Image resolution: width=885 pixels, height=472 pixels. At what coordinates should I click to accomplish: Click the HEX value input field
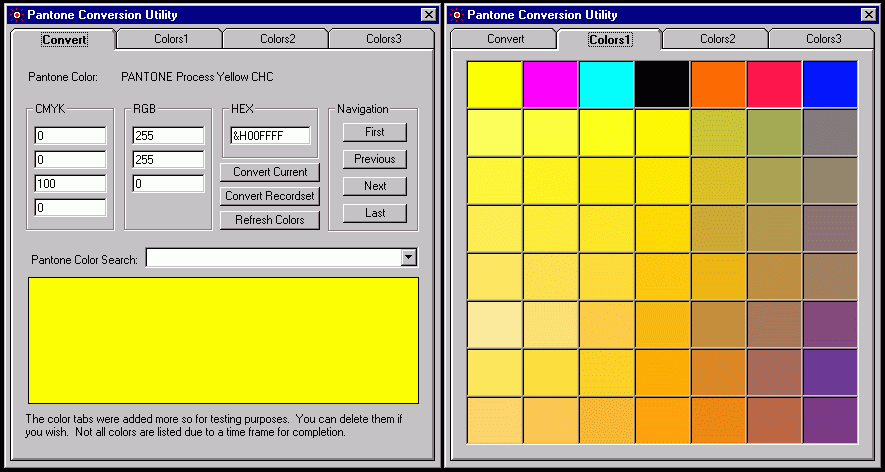coord(270,135)
